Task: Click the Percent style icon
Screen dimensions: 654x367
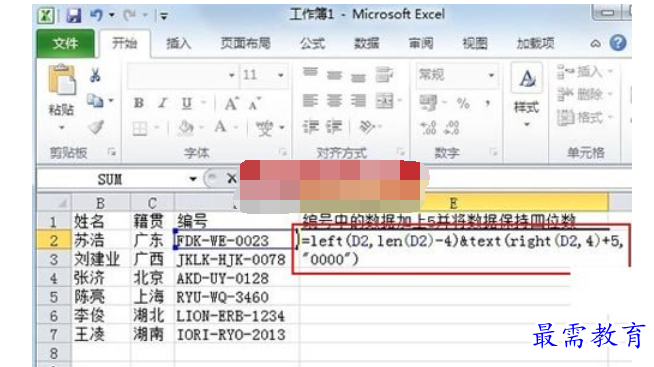Action: 463,103
